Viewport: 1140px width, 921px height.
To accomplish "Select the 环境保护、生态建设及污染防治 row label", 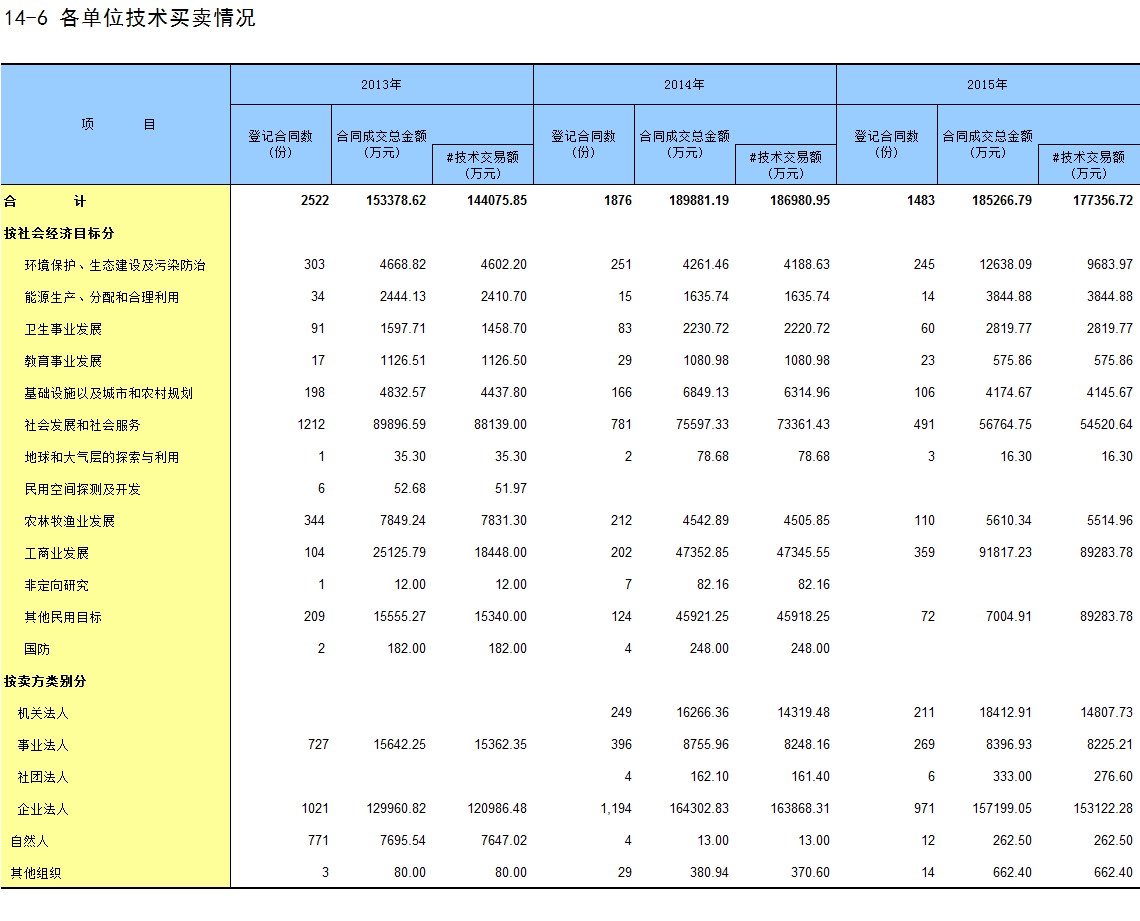I will pos(115,265).
